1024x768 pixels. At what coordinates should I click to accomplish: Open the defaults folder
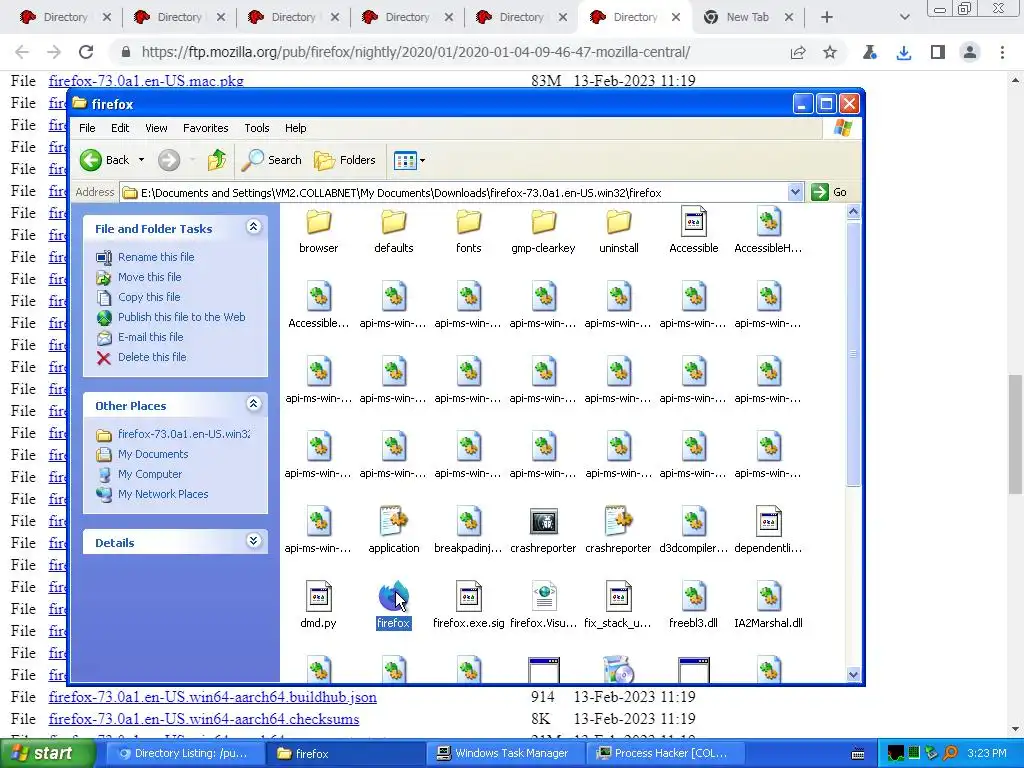[x=394, y=222]
